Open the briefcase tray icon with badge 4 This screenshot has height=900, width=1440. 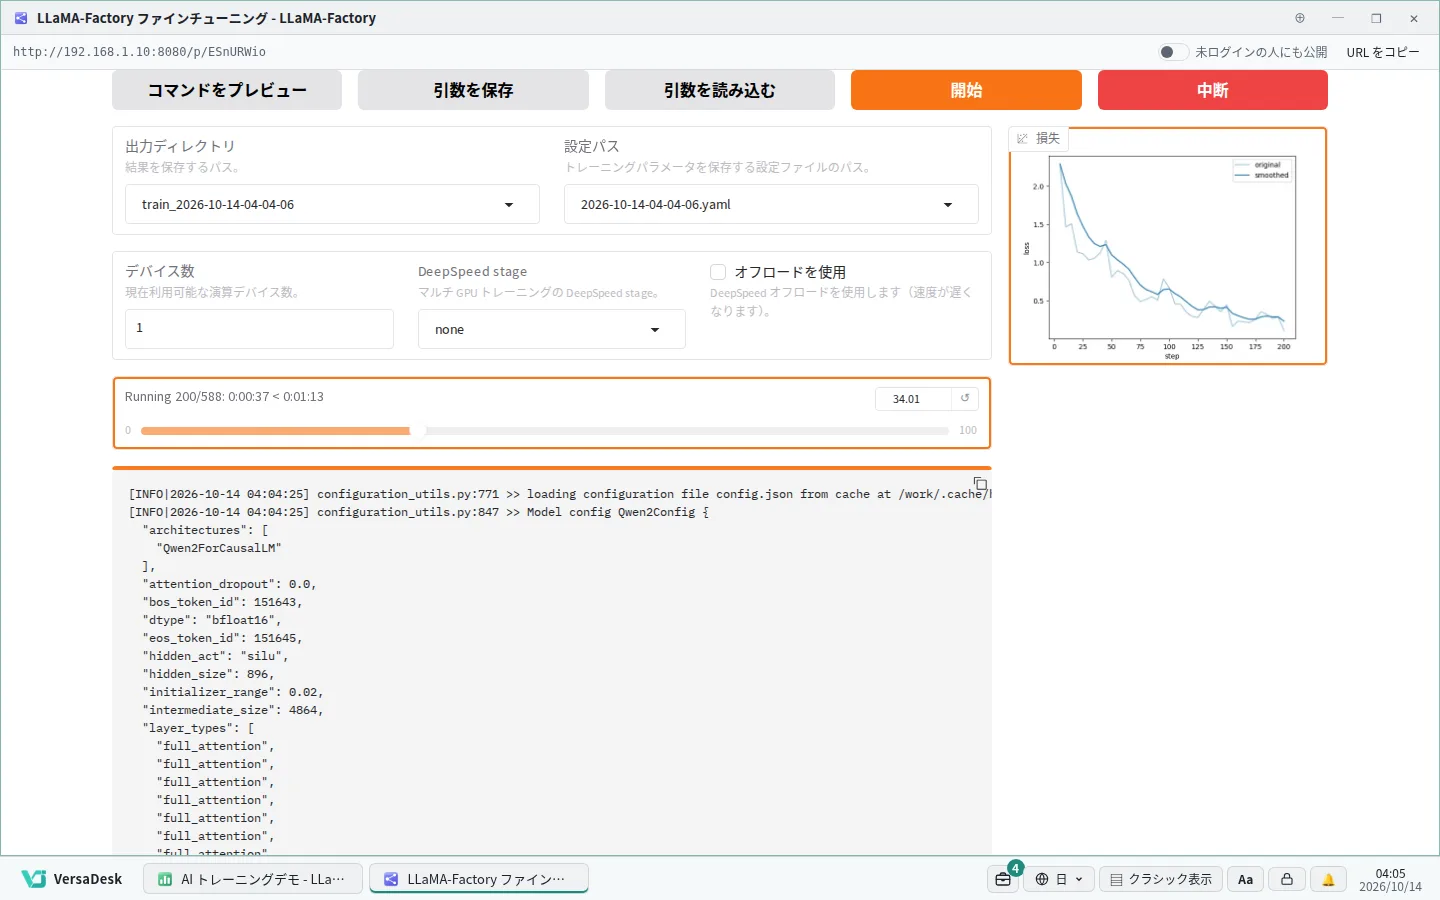pos(1003,879)
